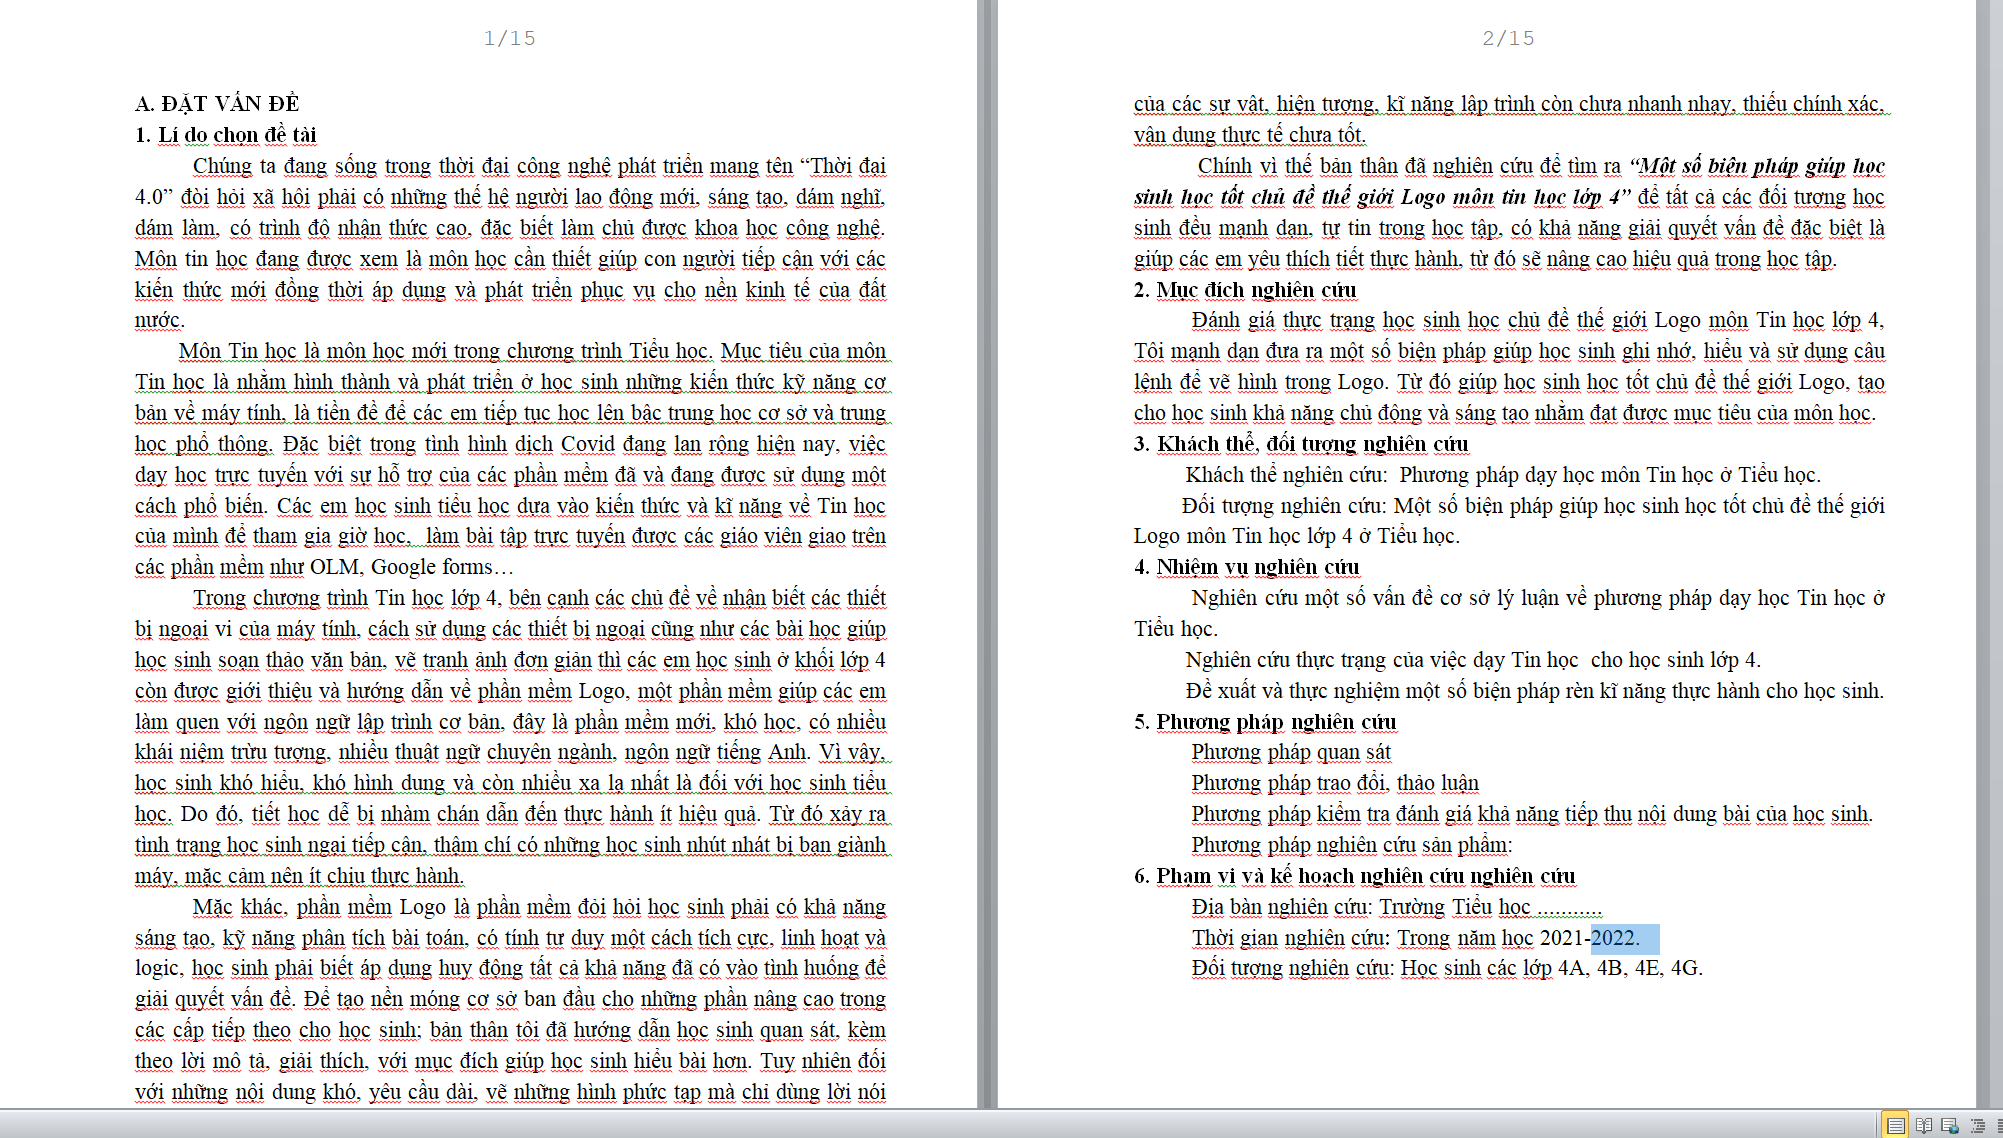
Task: Click the 1/15 page header
Action: pyautogui.click(x=509, y=38)
